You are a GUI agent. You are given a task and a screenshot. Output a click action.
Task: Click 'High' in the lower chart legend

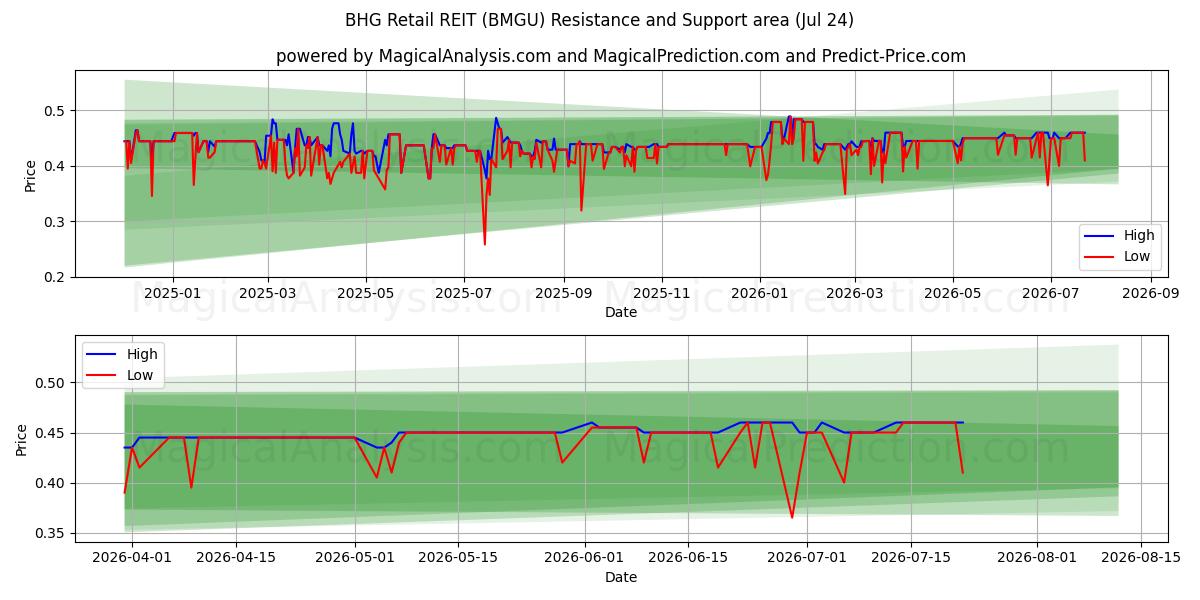142,354
